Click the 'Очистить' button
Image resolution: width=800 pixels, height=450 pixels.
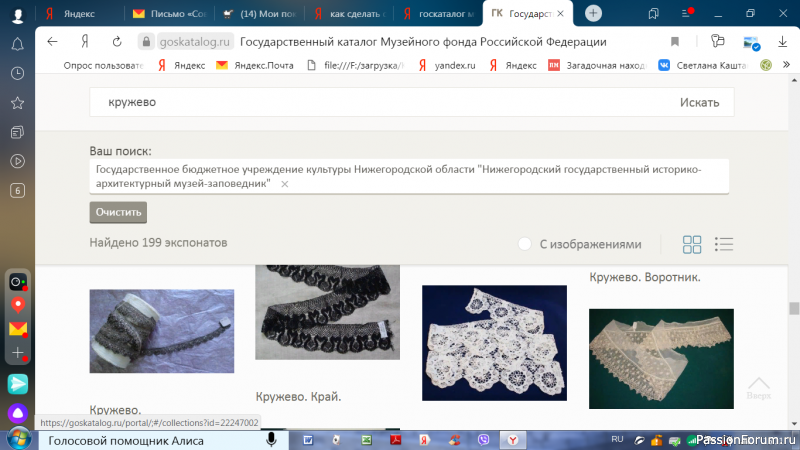tap(118, 212)
